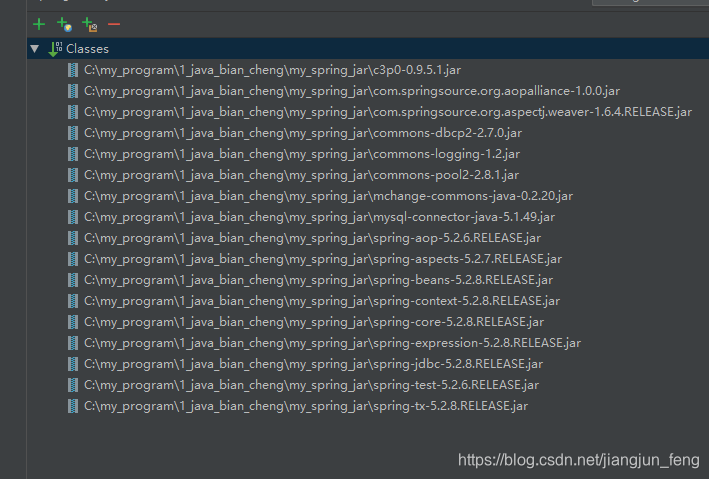Image resolution: width=709 pixels, height=479 pixels.
Task: Select the mysql-connector-java-5.1.49.jar entry
Action: (320, 217)
